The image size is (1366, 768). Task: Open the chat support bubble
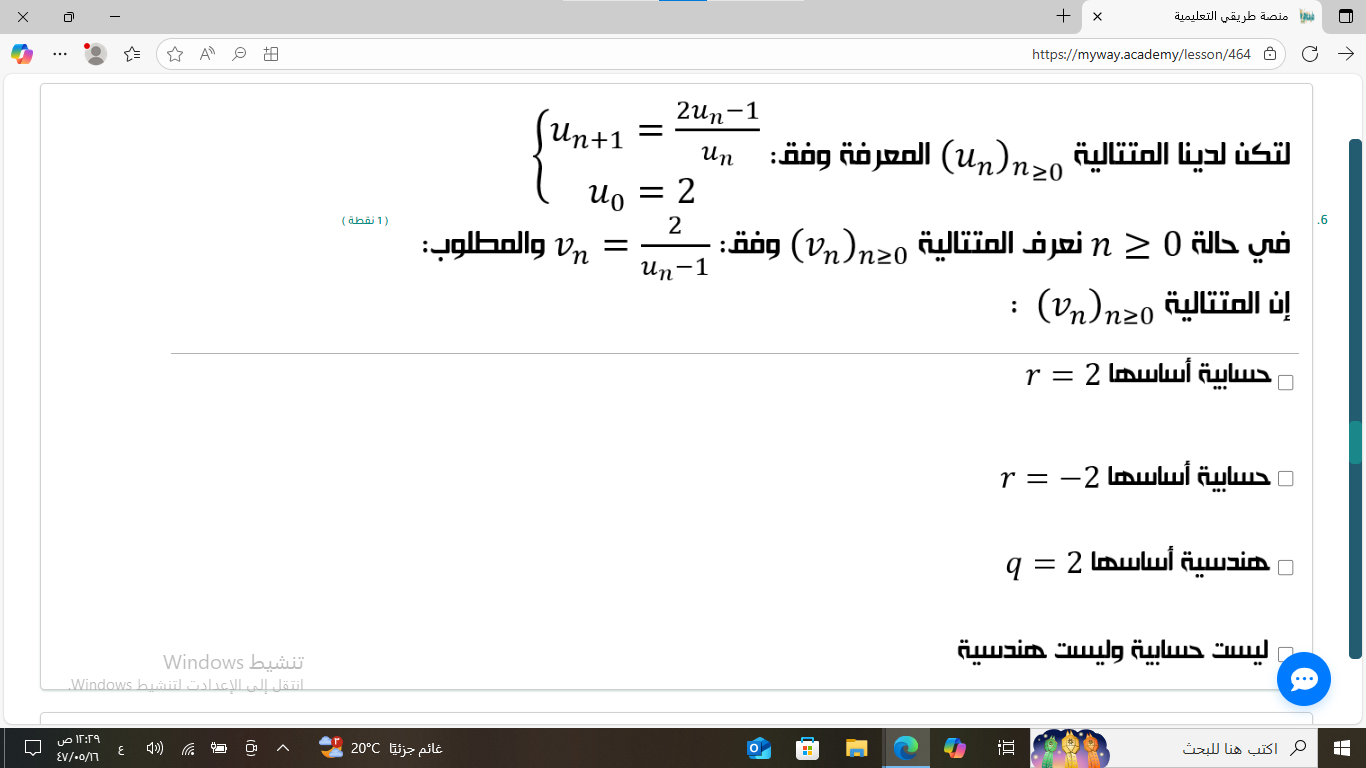click(x=1303, y=680)
